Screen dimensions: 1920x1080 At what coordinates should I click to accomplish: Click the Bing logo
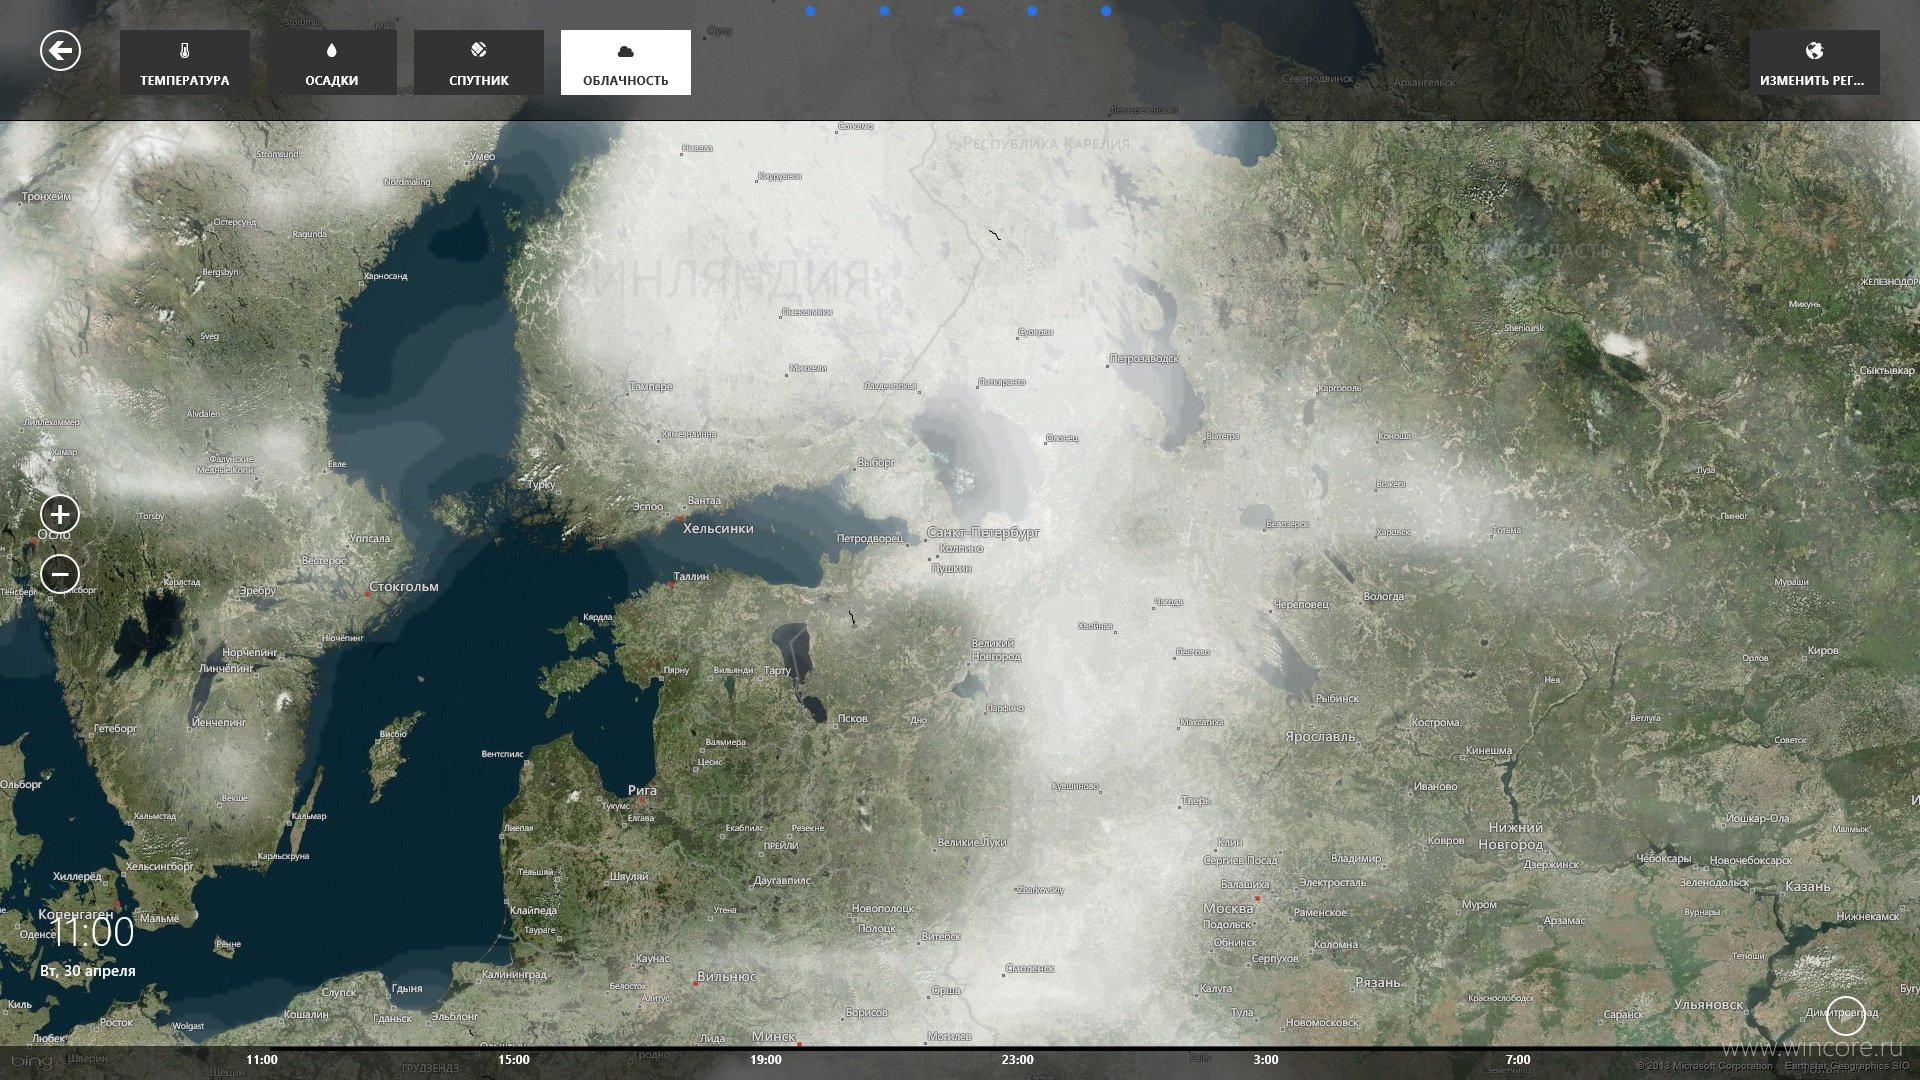pos(31,1062)
